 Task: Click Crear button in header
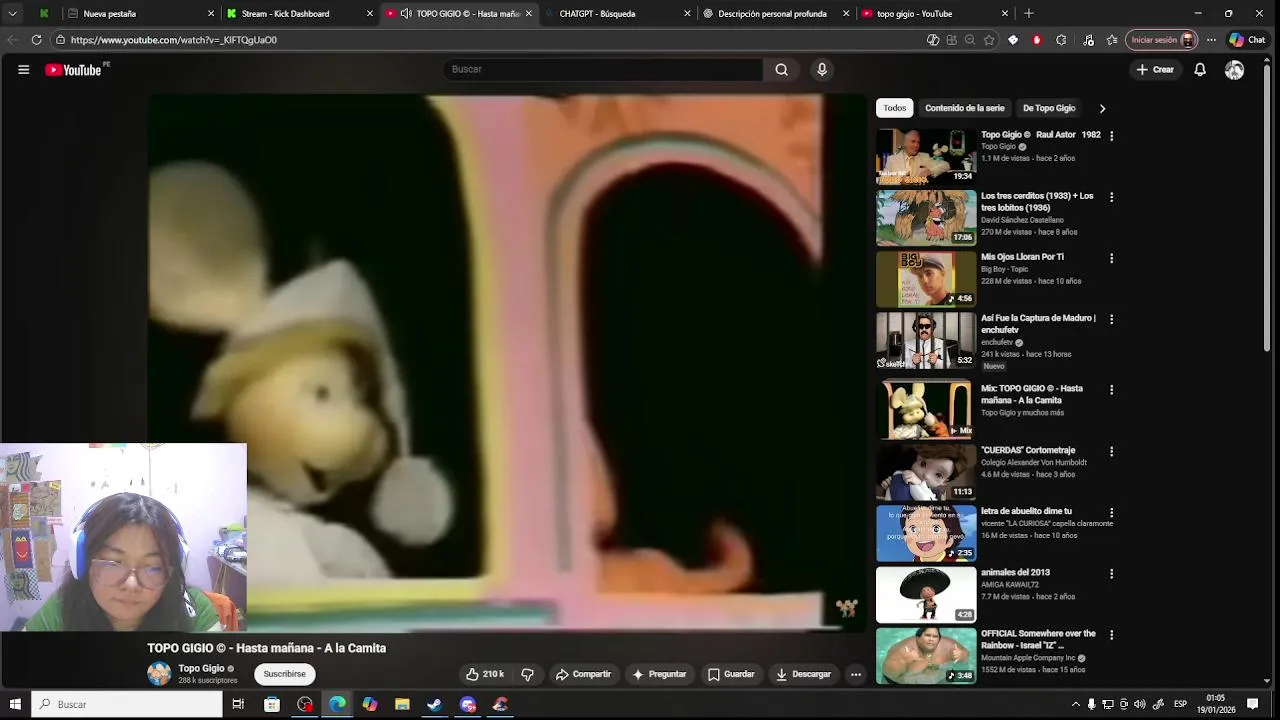tap(1155, 70)
